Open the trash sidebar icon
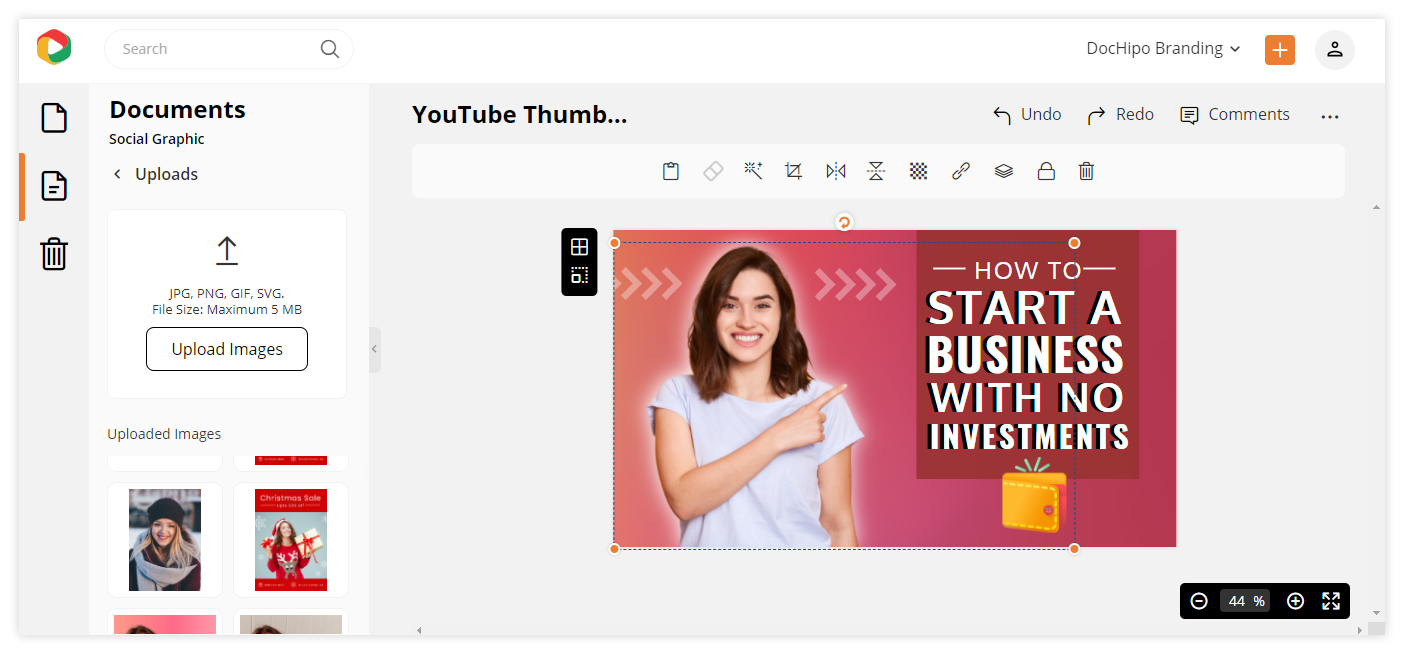Image resolution: width=1404 pixels, height=654 pixels. click(x=54, y=254)
